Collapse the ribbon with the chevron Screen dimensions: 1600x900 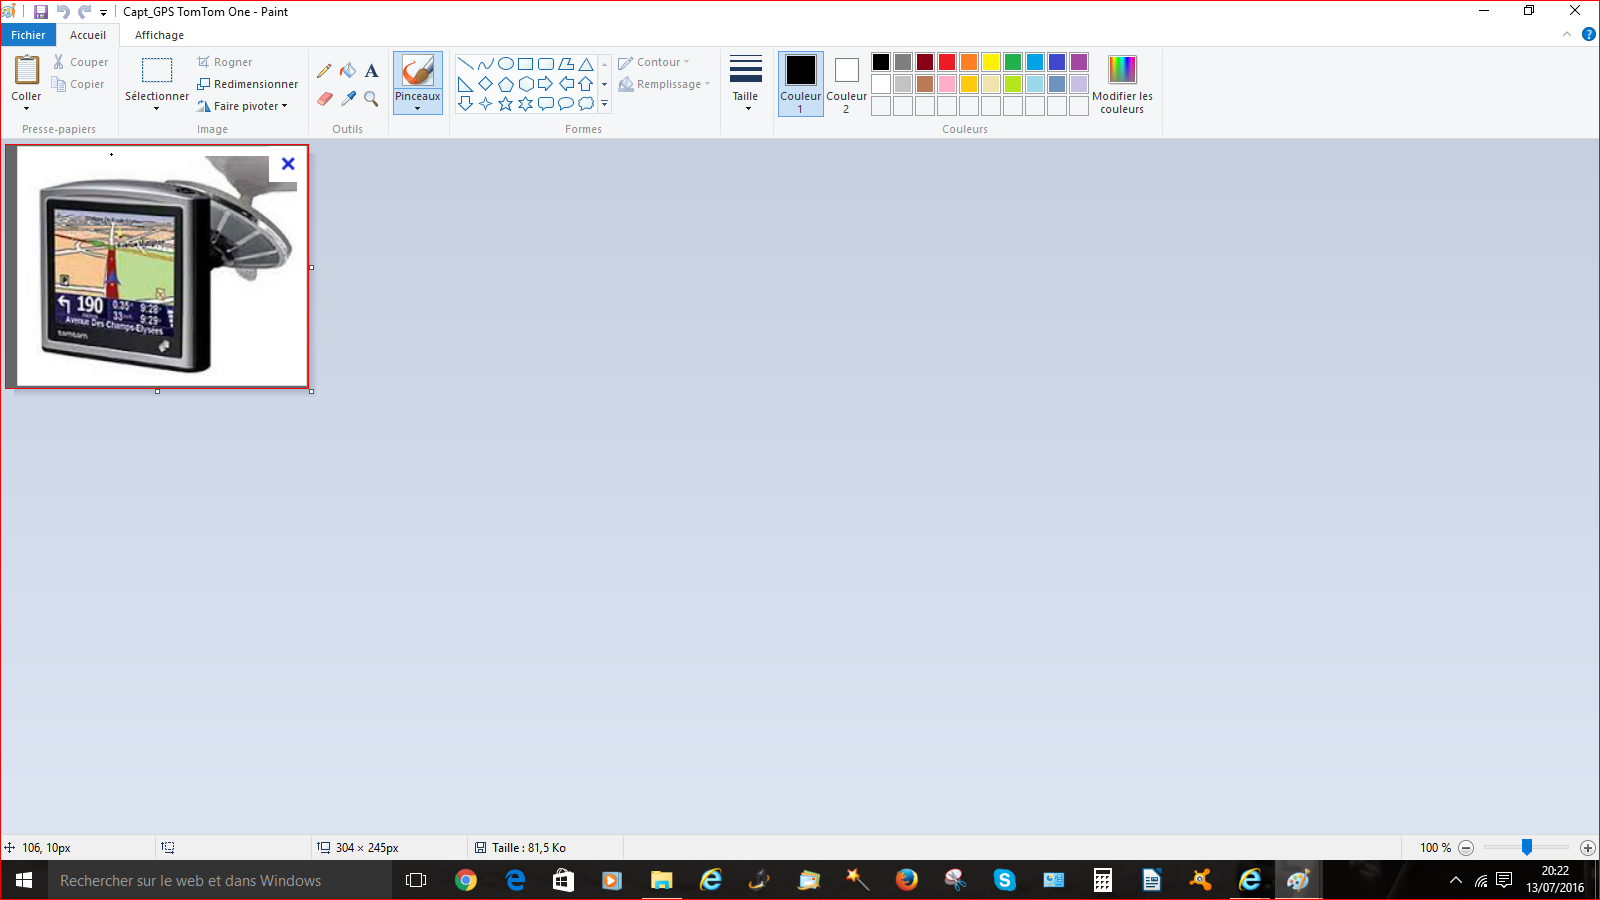pos(1567,34)
